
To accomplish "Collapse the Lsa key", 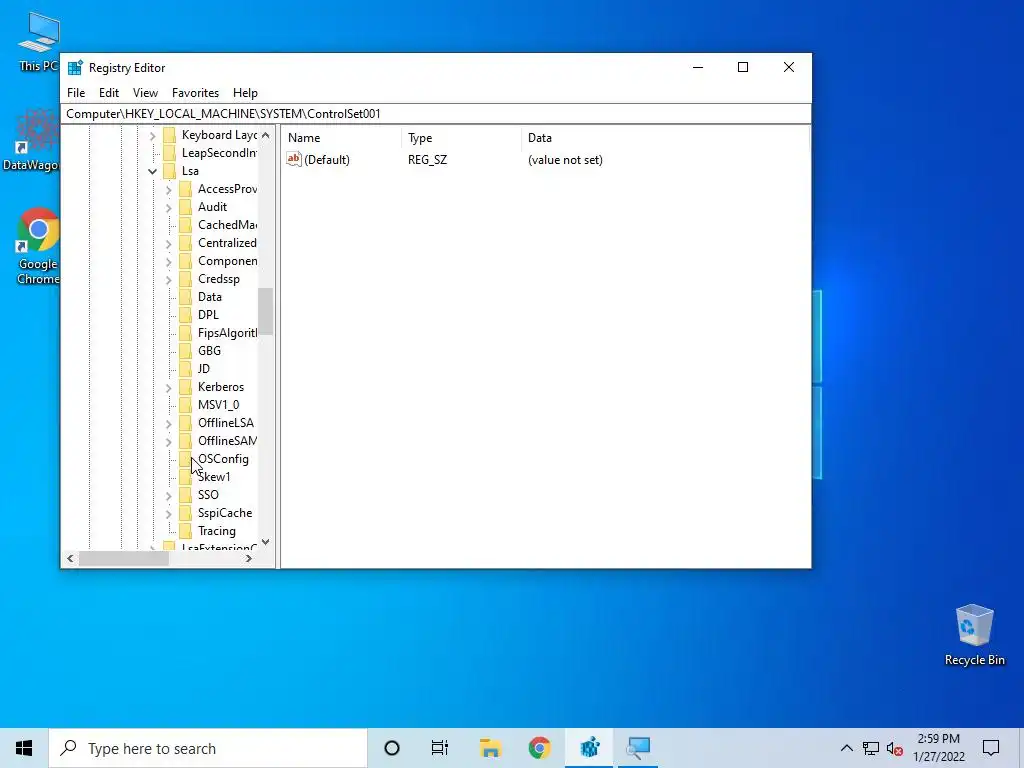I will 152,171.
